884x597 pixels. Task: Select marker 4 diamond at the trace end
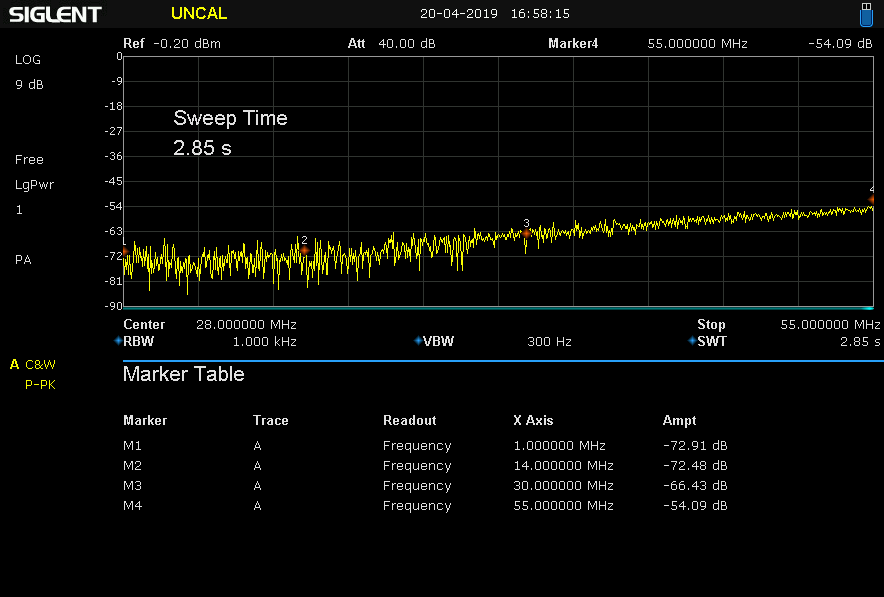coord(872,199)
